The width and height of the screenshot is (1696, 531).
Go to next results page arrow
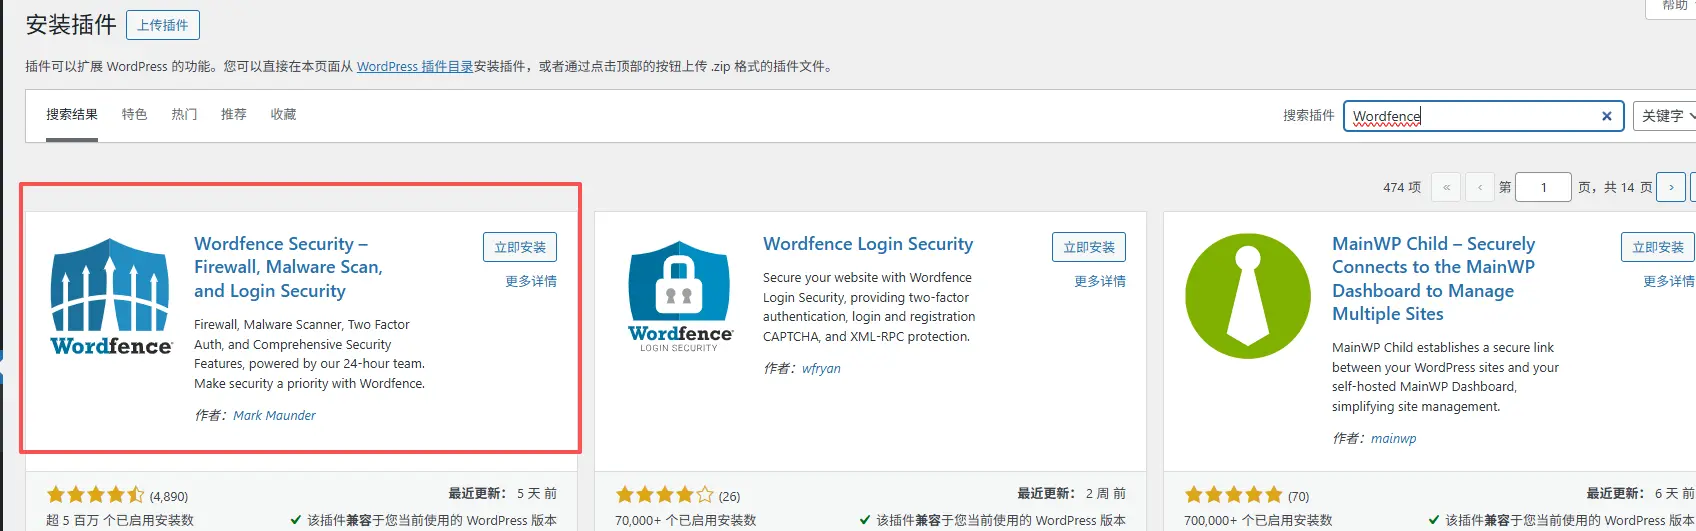1671,187
